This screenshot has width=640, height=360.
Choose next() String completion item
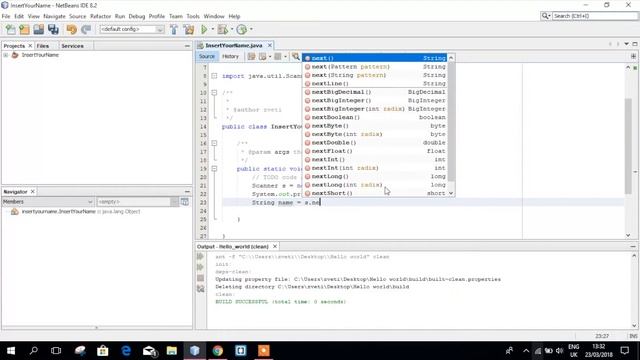pos(375,58)
